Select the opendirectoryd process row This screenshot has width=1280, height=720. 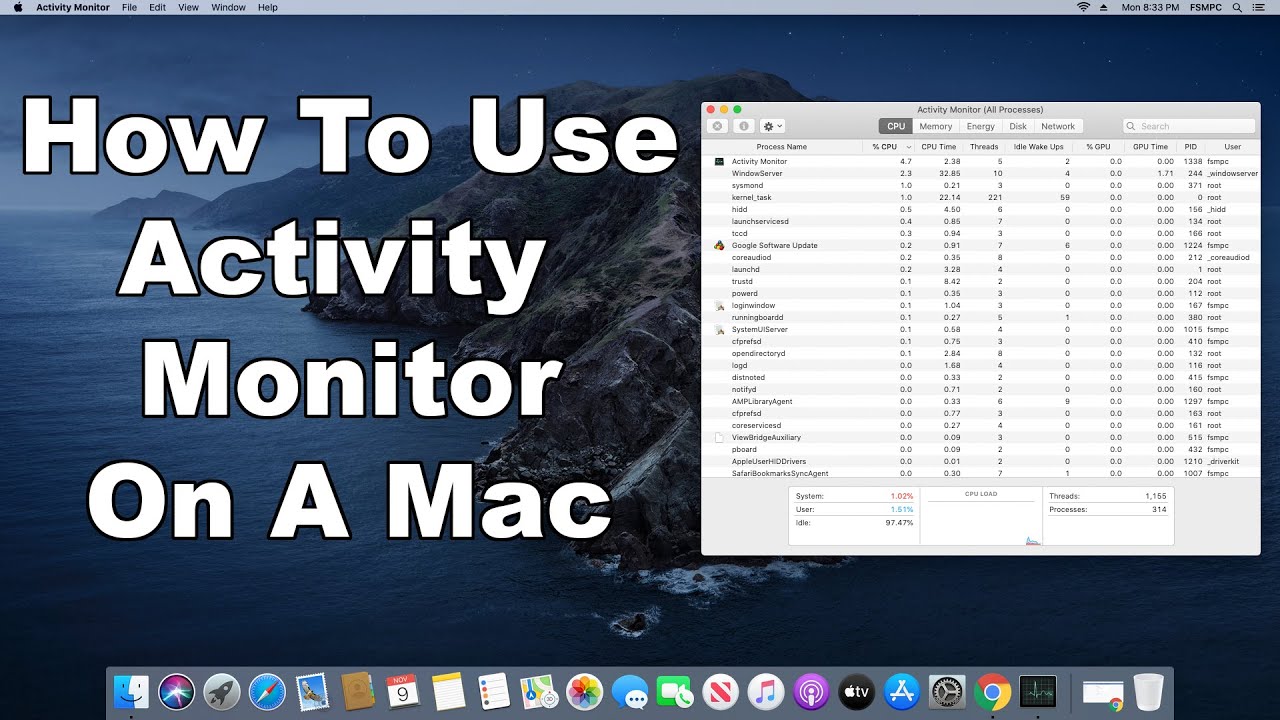981,353
